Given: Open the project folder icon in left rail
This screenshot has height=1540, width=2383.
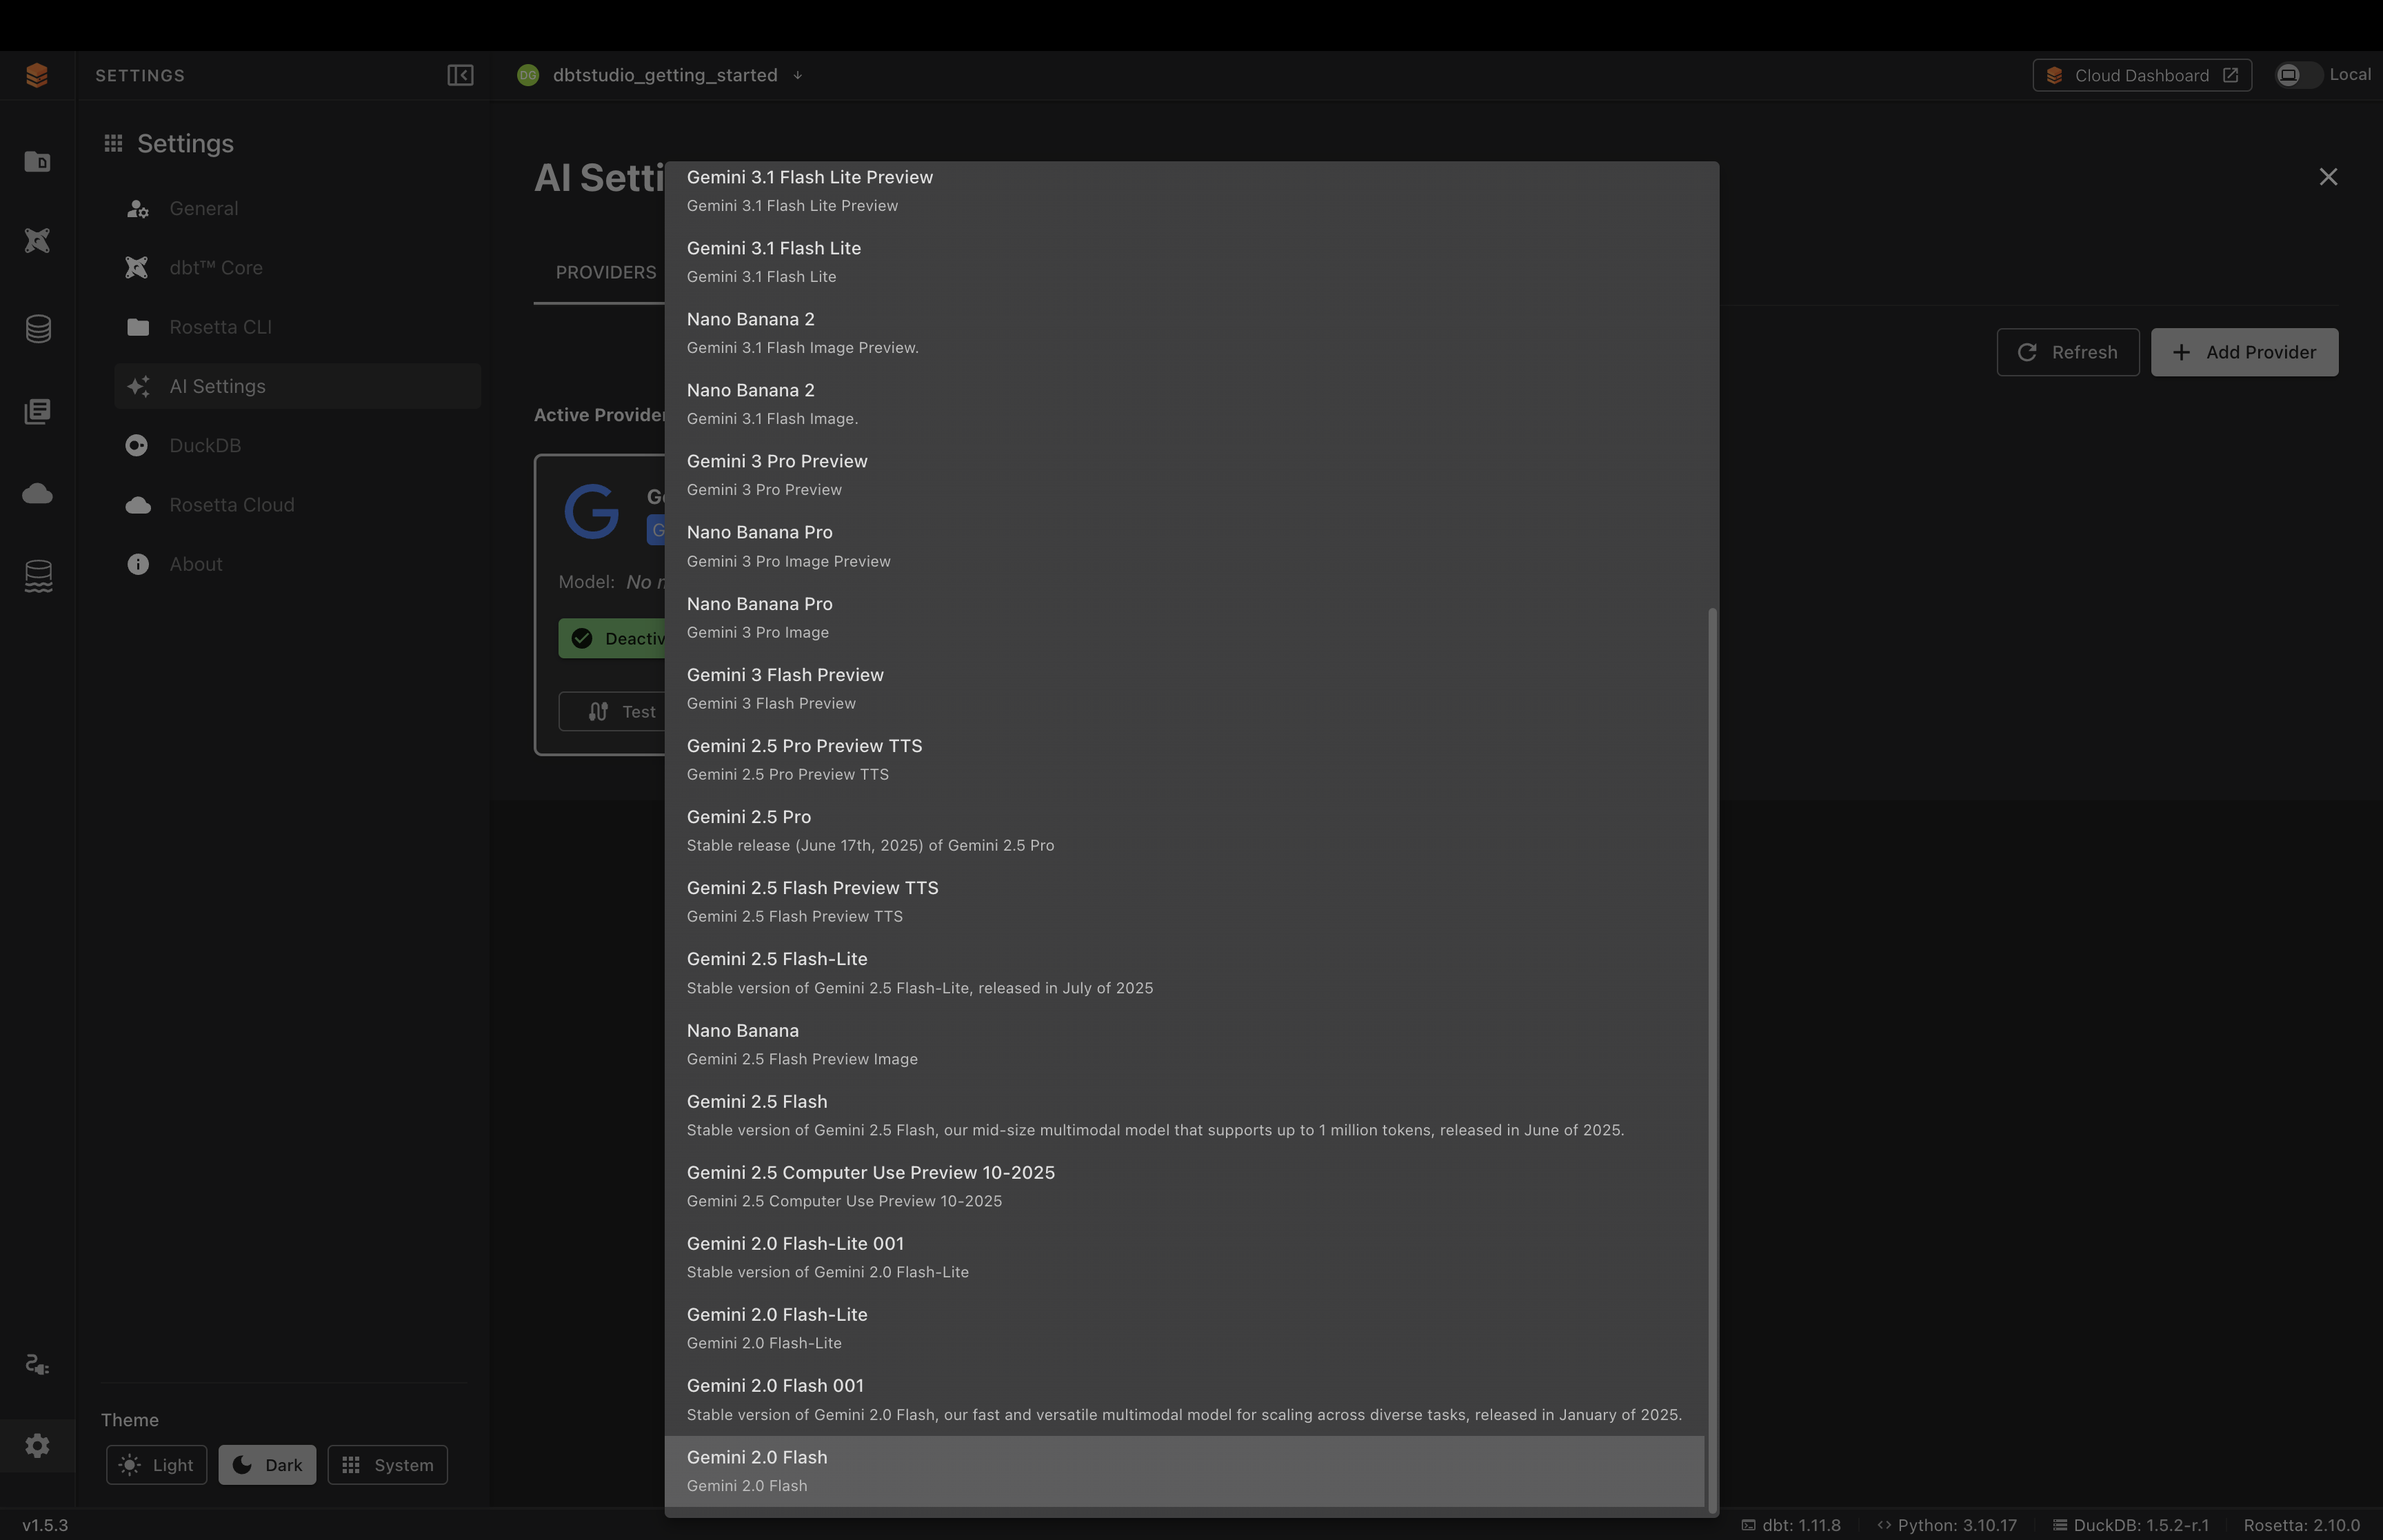Looking at the screenshot, I should click(x=37, y=161).
